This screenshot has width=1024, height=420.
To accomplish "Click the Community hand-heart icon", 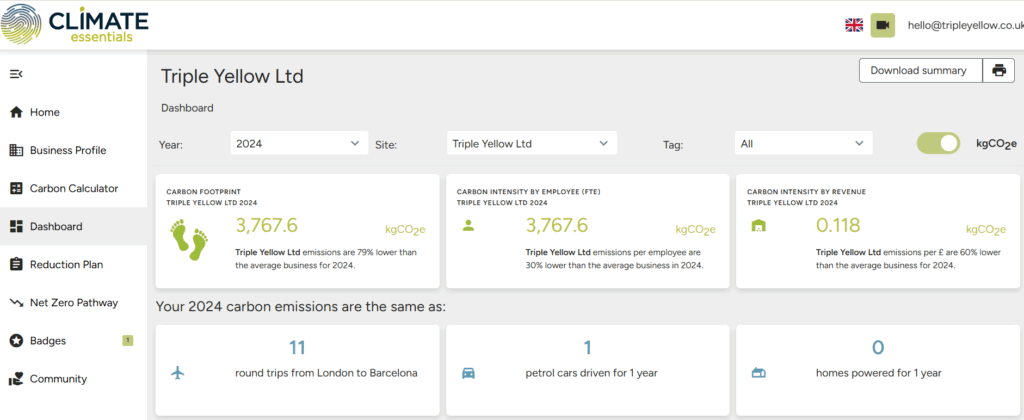I will click(x=16, y=379).
